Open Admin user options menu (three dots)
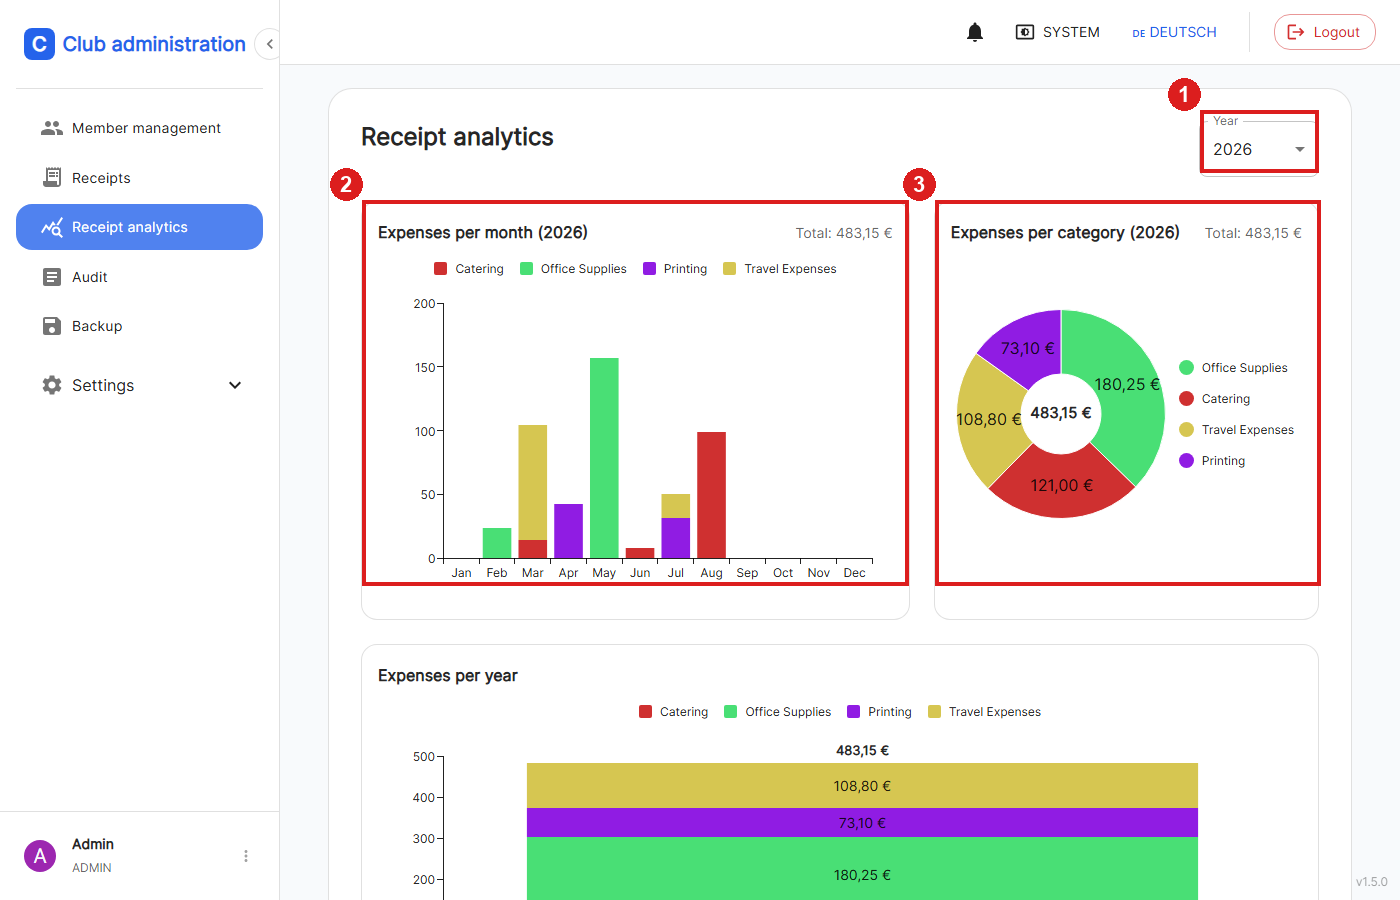 pyautogui.click(x=246, y=856)
